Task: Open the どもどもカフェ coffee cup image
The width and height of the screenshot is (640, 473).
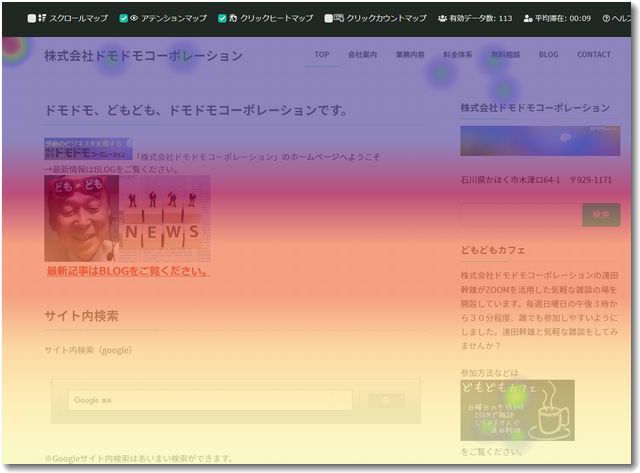Action: coord(518,410)
